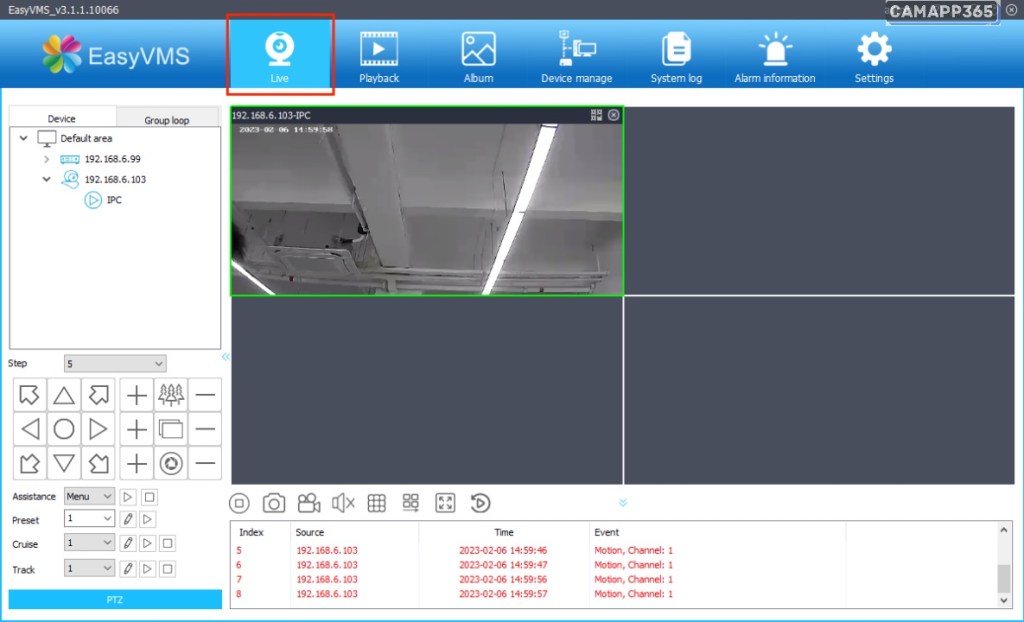Start recording with the video camera icon
This screenshot has height=622, width=1024.
tap(308, 503)
